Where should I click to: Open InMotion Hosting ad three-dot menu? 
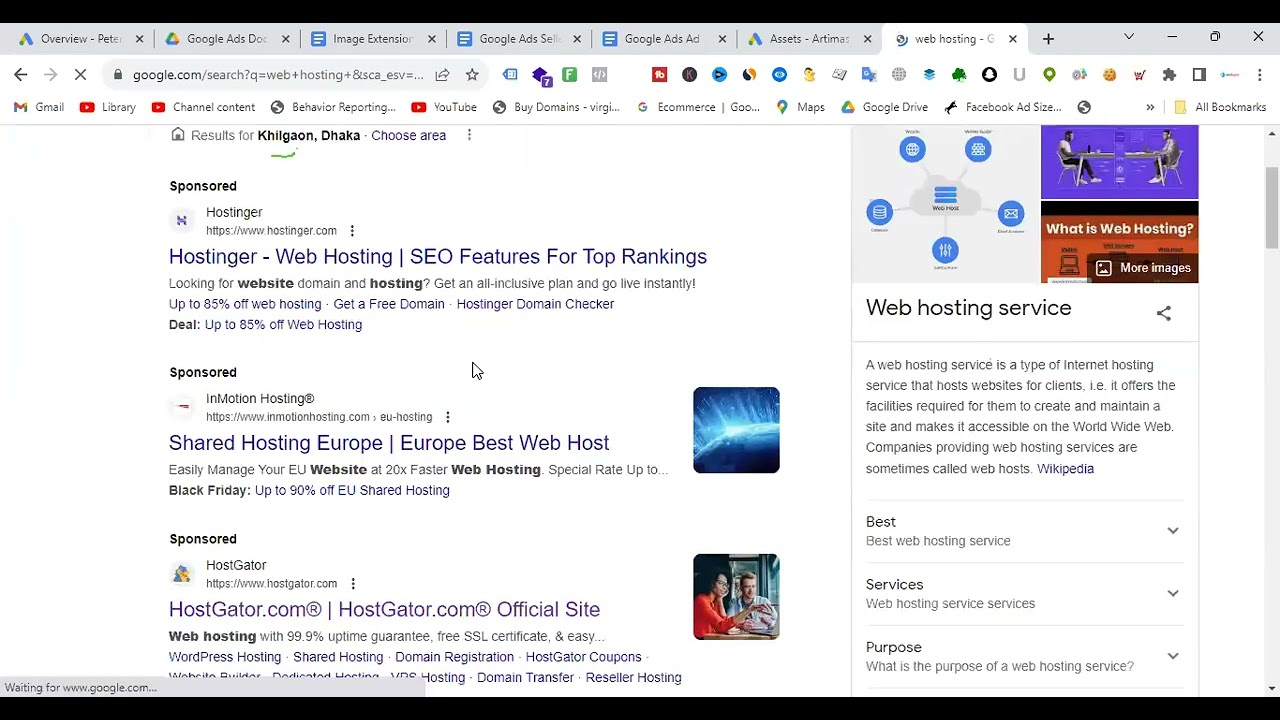tap(448, 417)
